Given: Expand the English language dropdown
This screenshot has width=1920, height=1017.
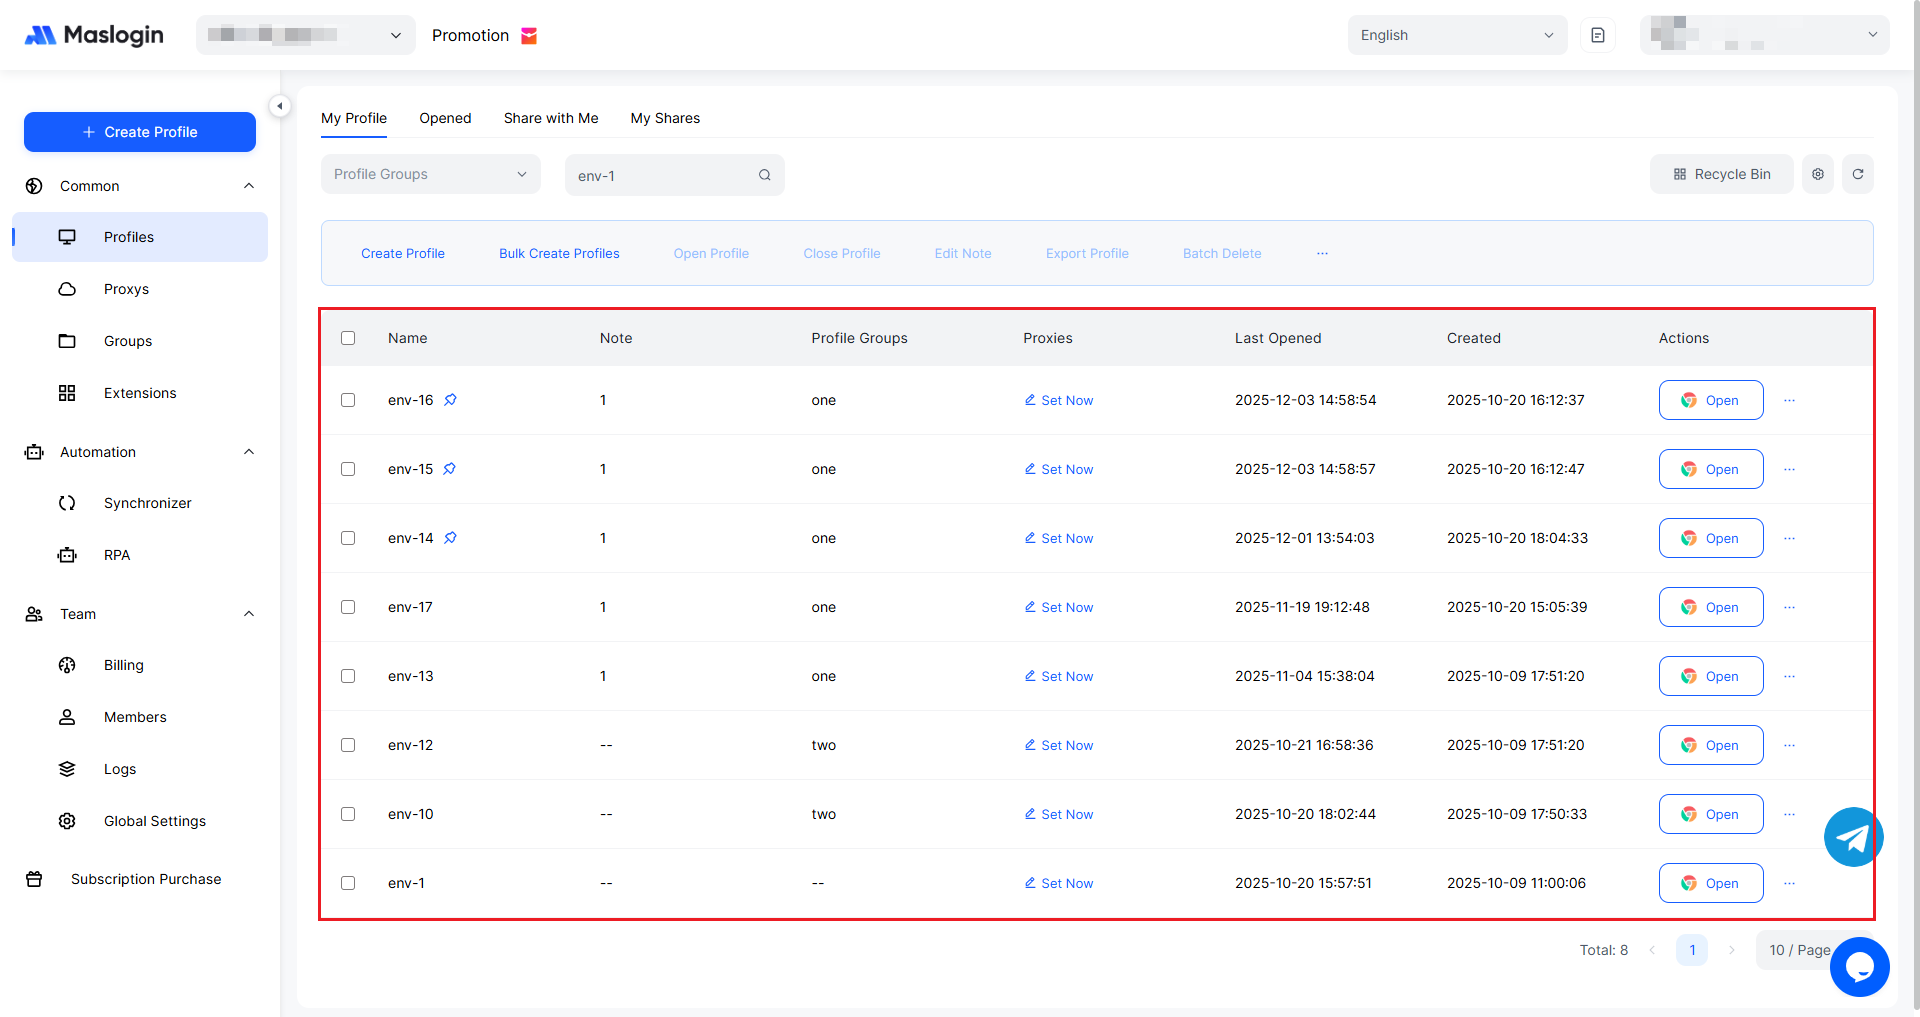Looking at the screenshot, I should (x=1456, y=35).
